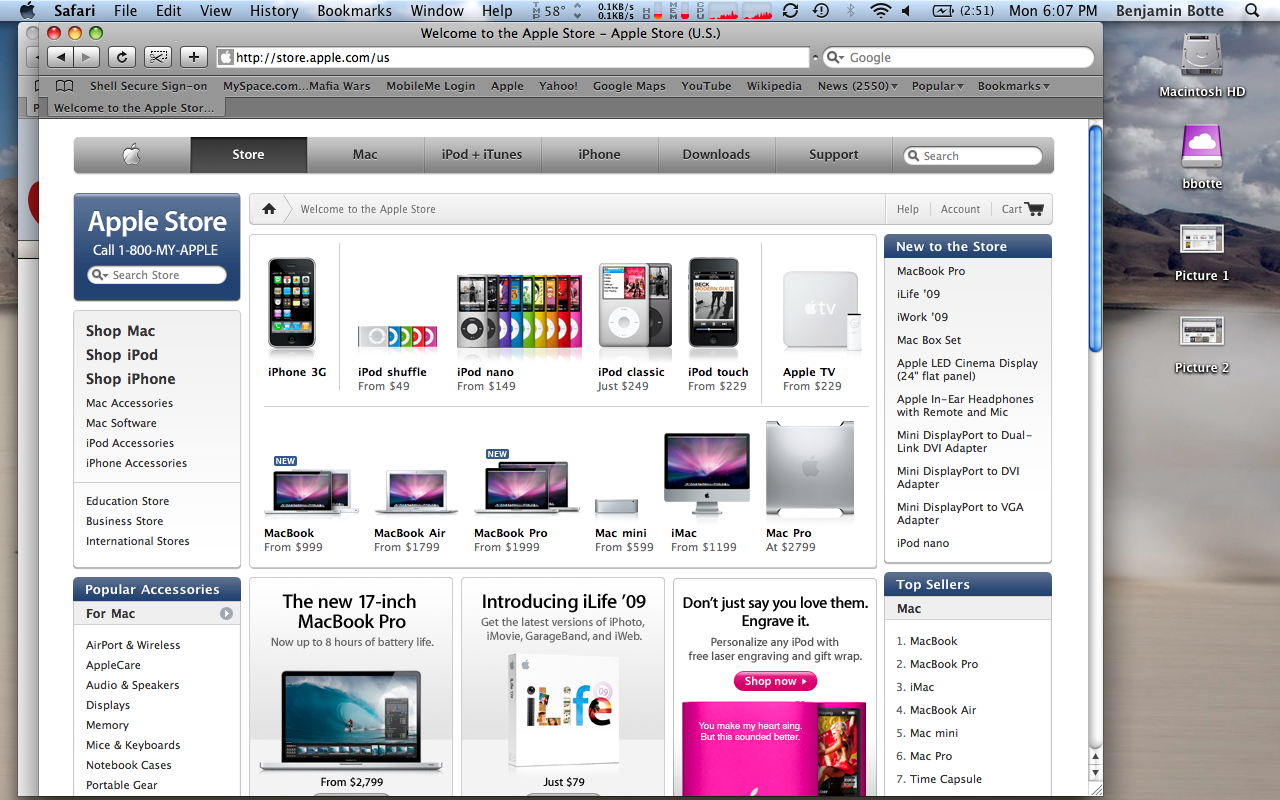Open the Time Machine menu bar icon
This screenshot has height=800, width=1280.
pyautogui.click(x=820, y=11)
